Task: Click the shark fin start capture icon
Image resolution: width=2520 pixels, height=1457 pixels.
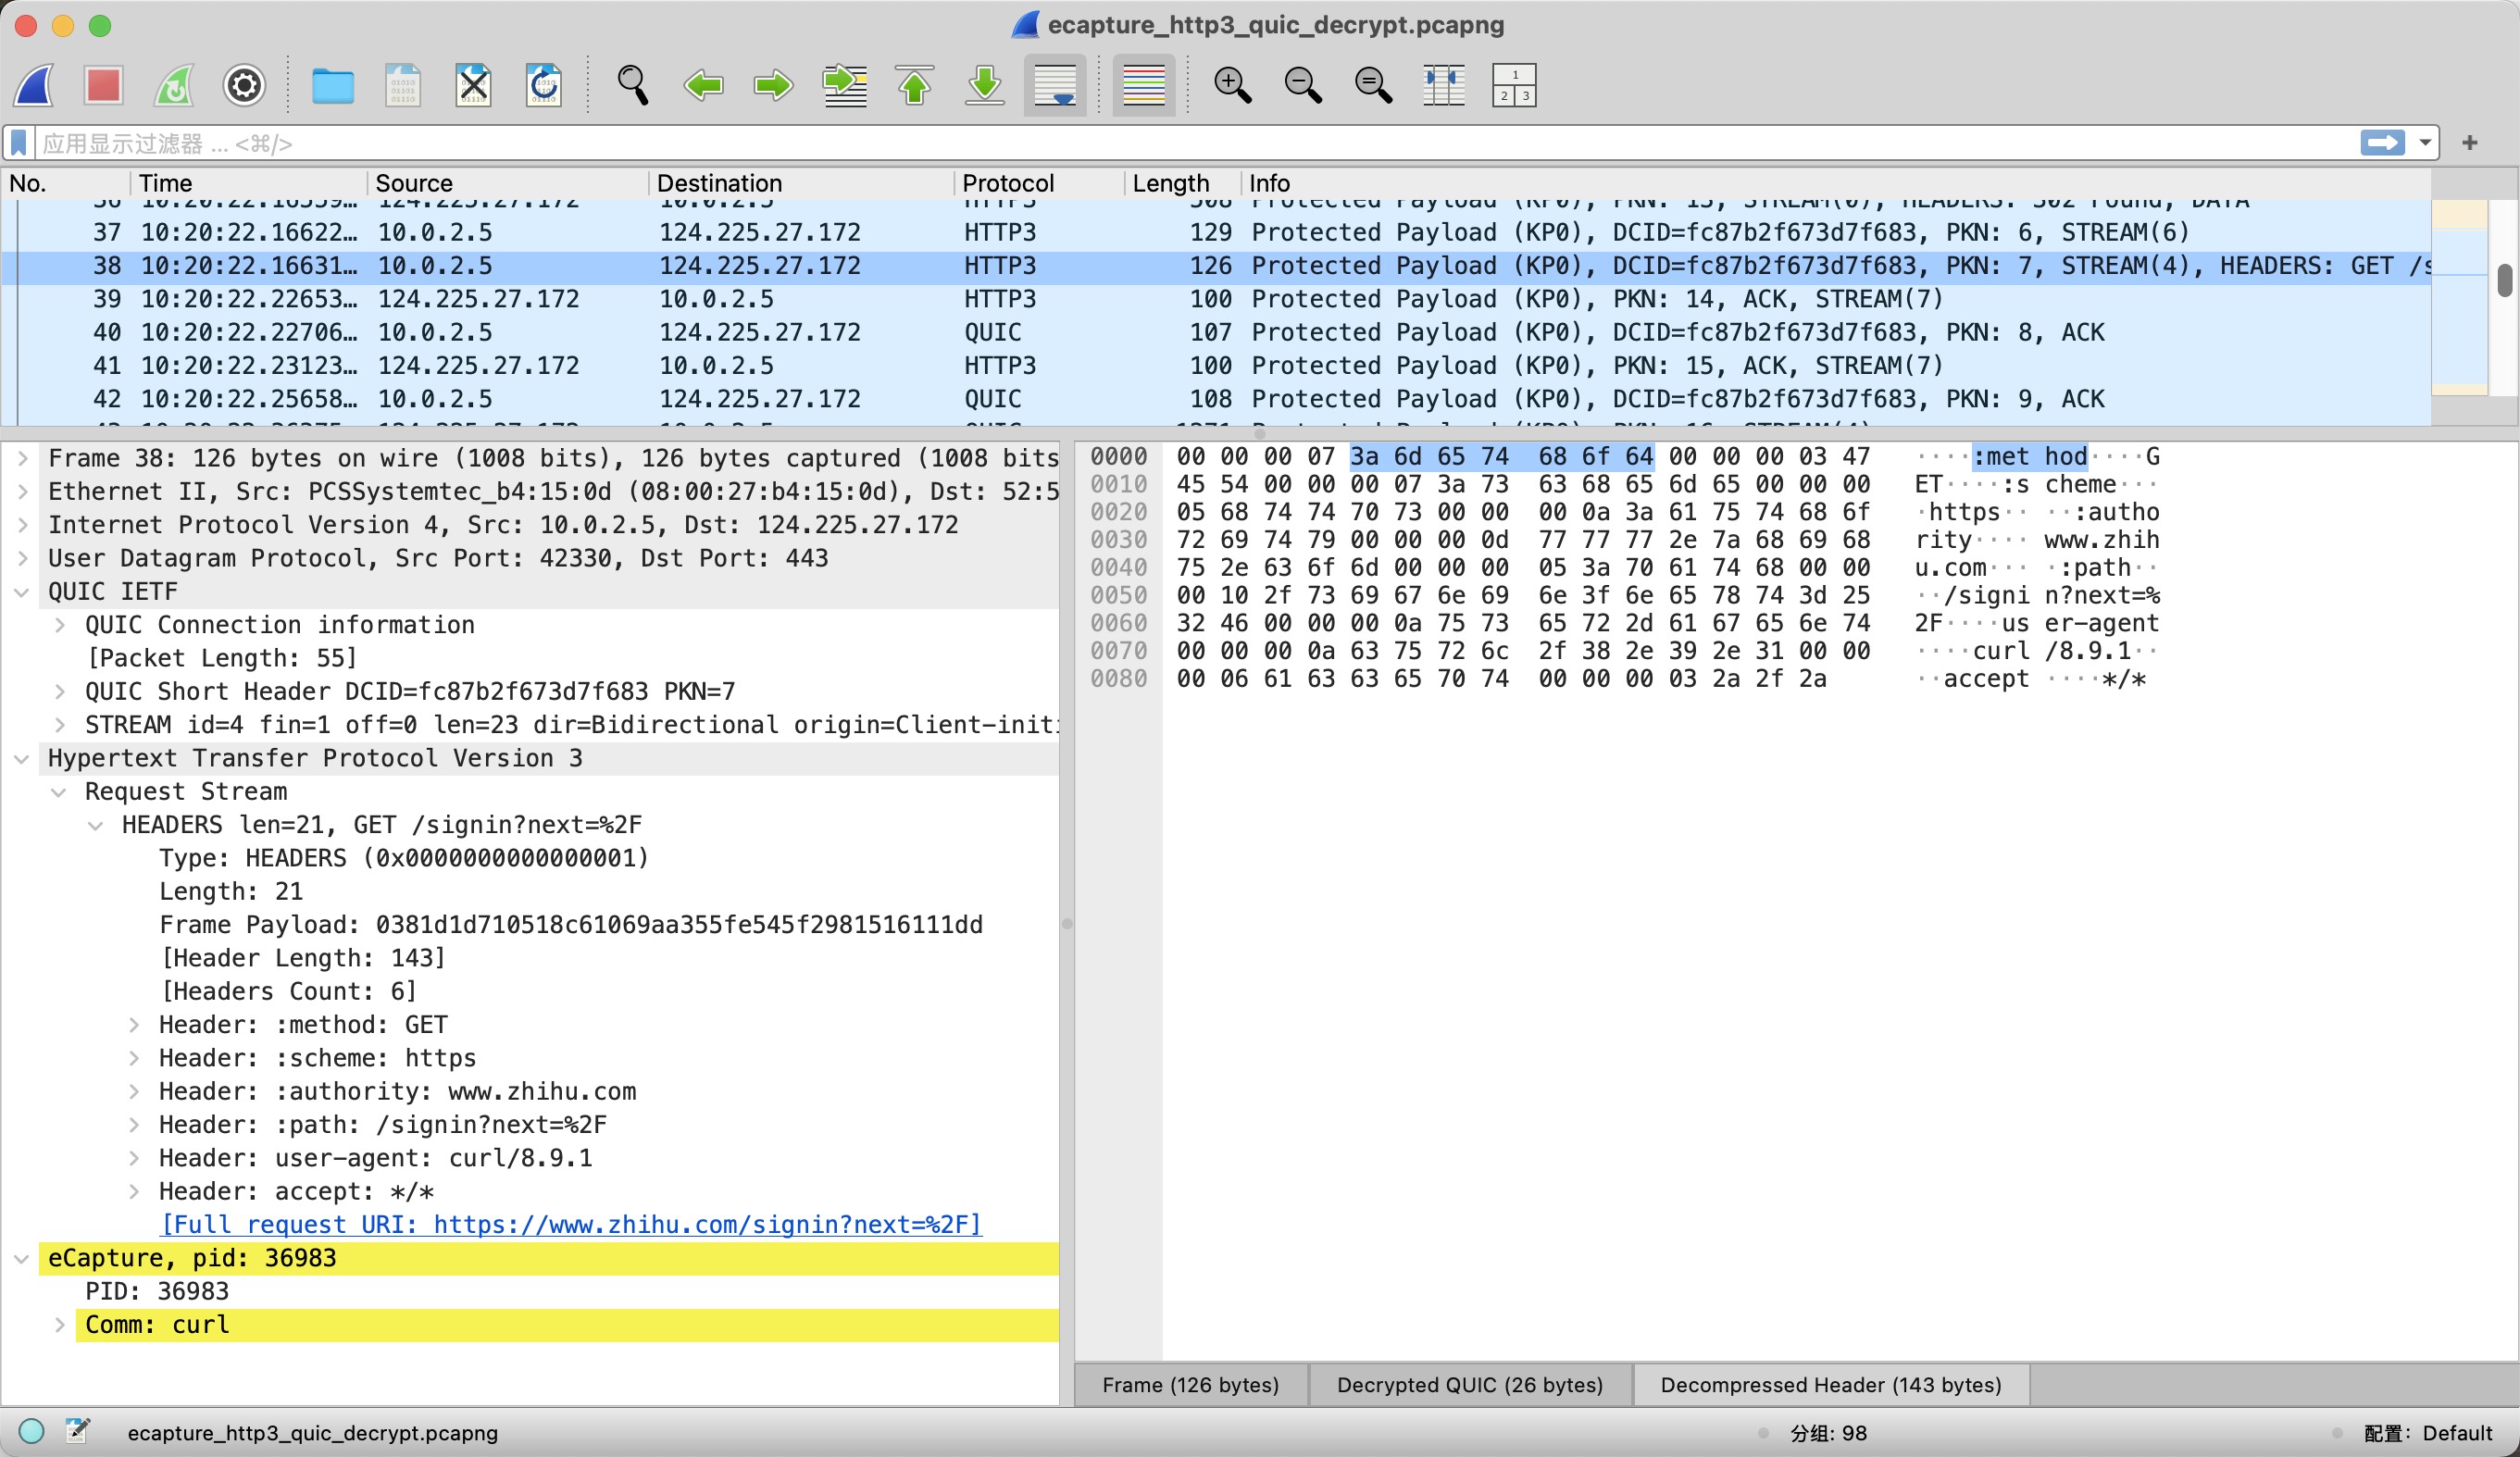Action: pos(34,86)
